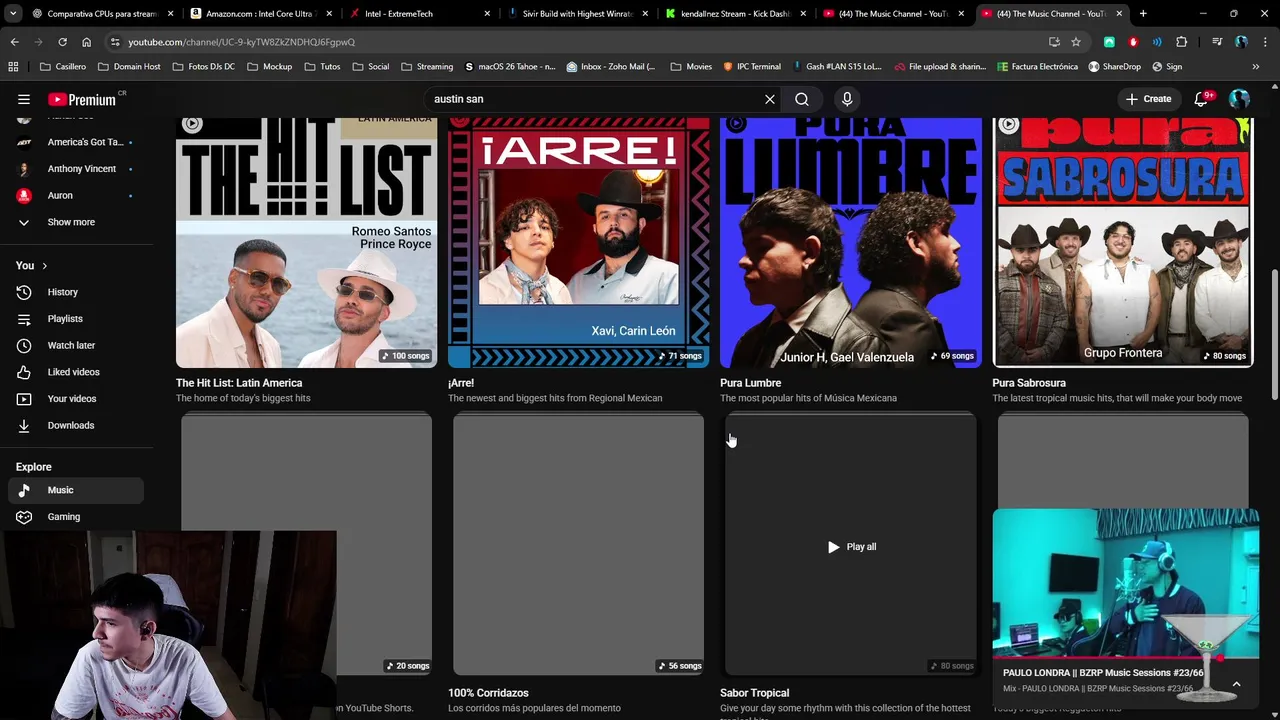Switch to the Intel - ExtremeTech tab
The width and height of the screenshot is (1280, 720).
click(418, 14)
